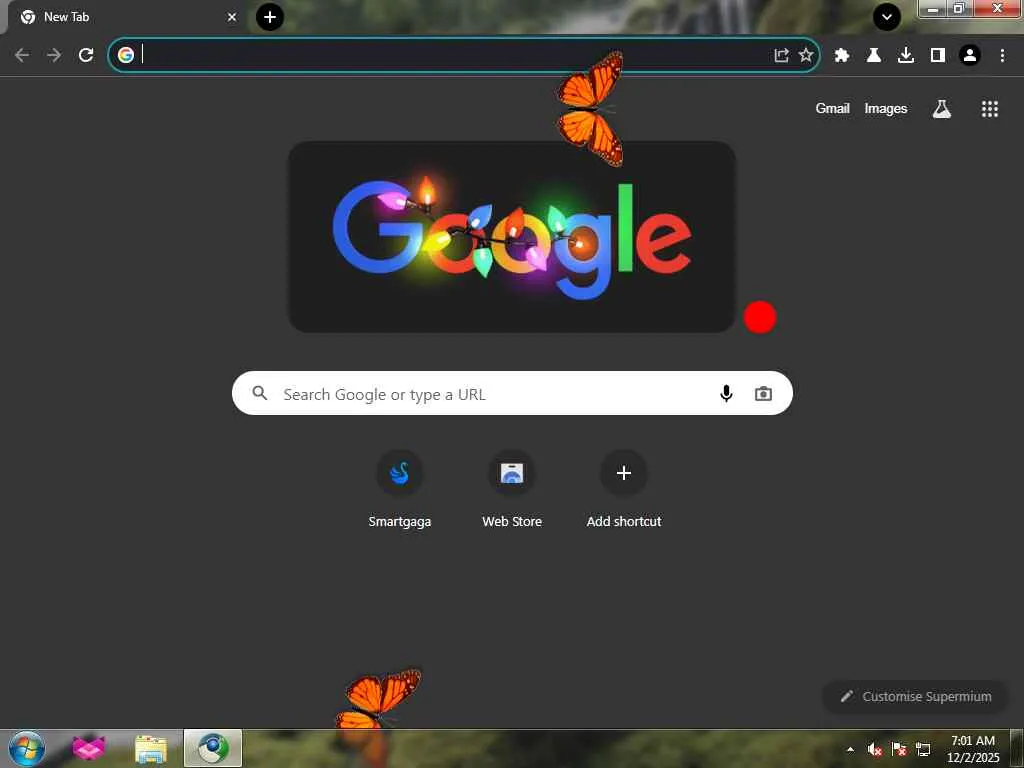The height and width of the screenshot is (768, 1024).
Task: Start voice search with microphone icon
Action: tap(726, 393)
